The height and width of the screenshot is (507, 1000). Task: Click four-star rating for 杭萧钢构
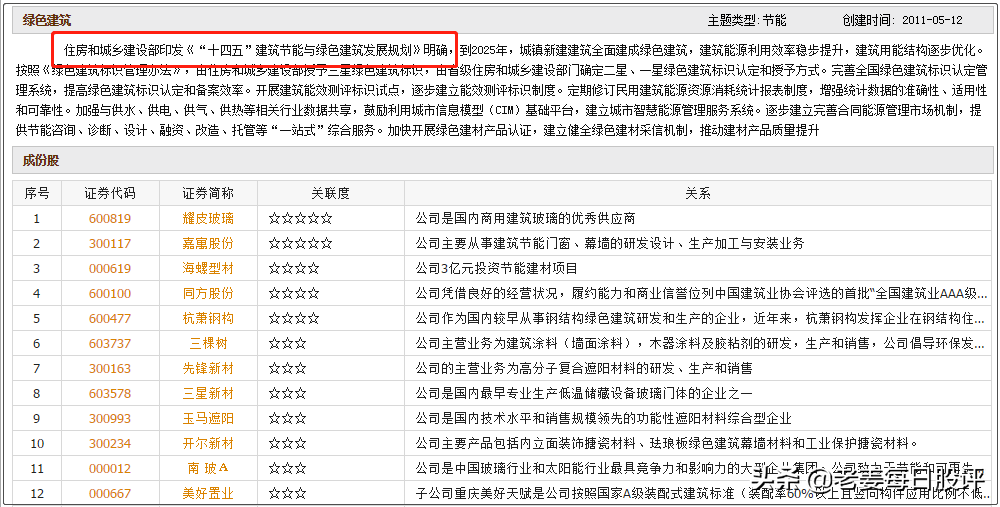coord(294,319)
